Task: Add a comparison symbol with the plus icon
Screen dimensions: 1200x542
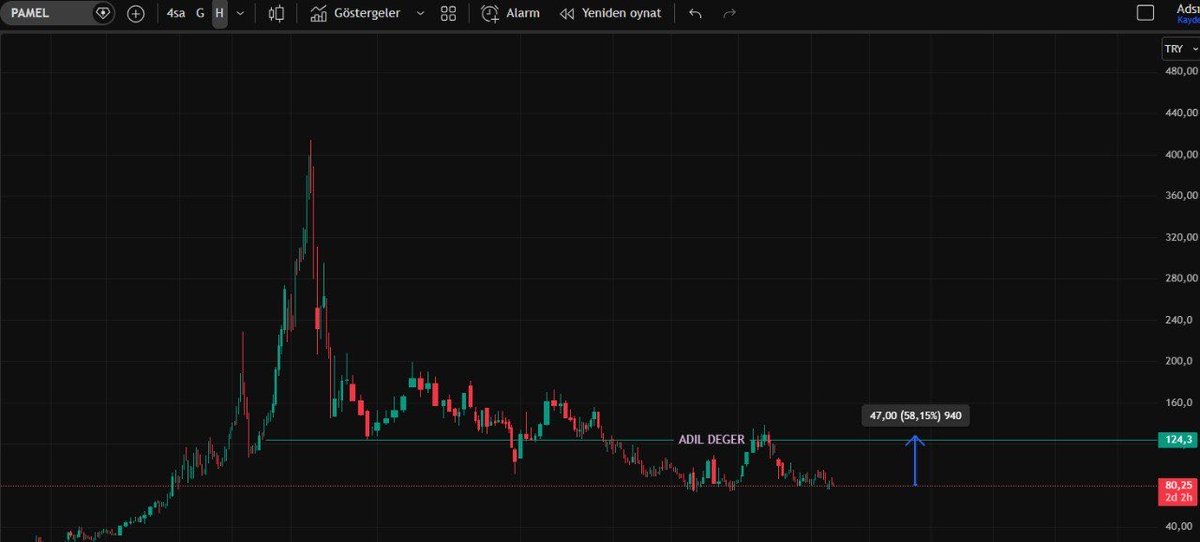Action: (x=136, y=13)
